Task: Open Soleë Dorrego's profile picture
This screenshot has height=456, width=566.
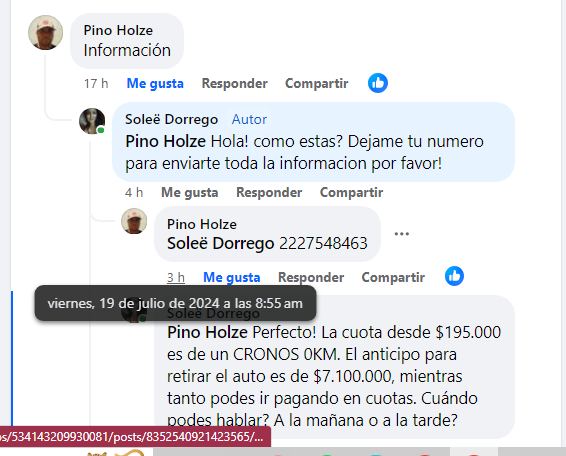Action: pyautogui.click(x=92, y=121)
